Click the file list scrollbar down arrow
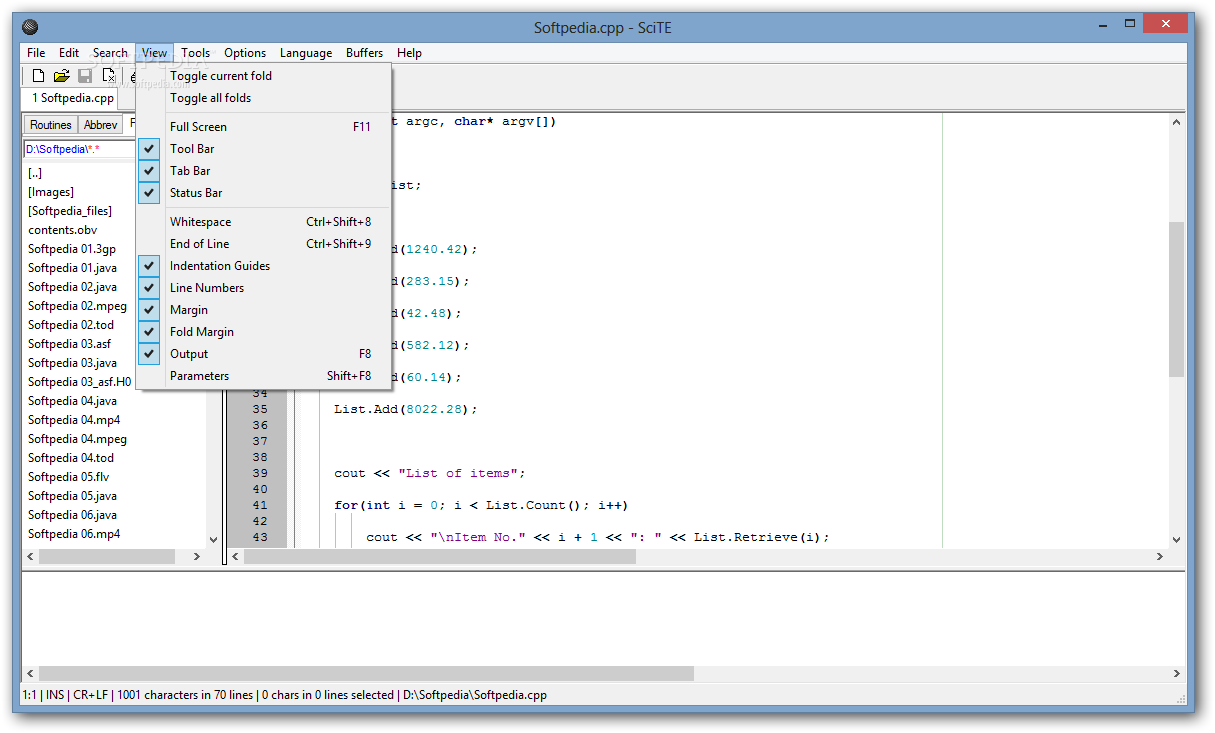Screen dimensions: 1215x733 (x=213, y=540)
